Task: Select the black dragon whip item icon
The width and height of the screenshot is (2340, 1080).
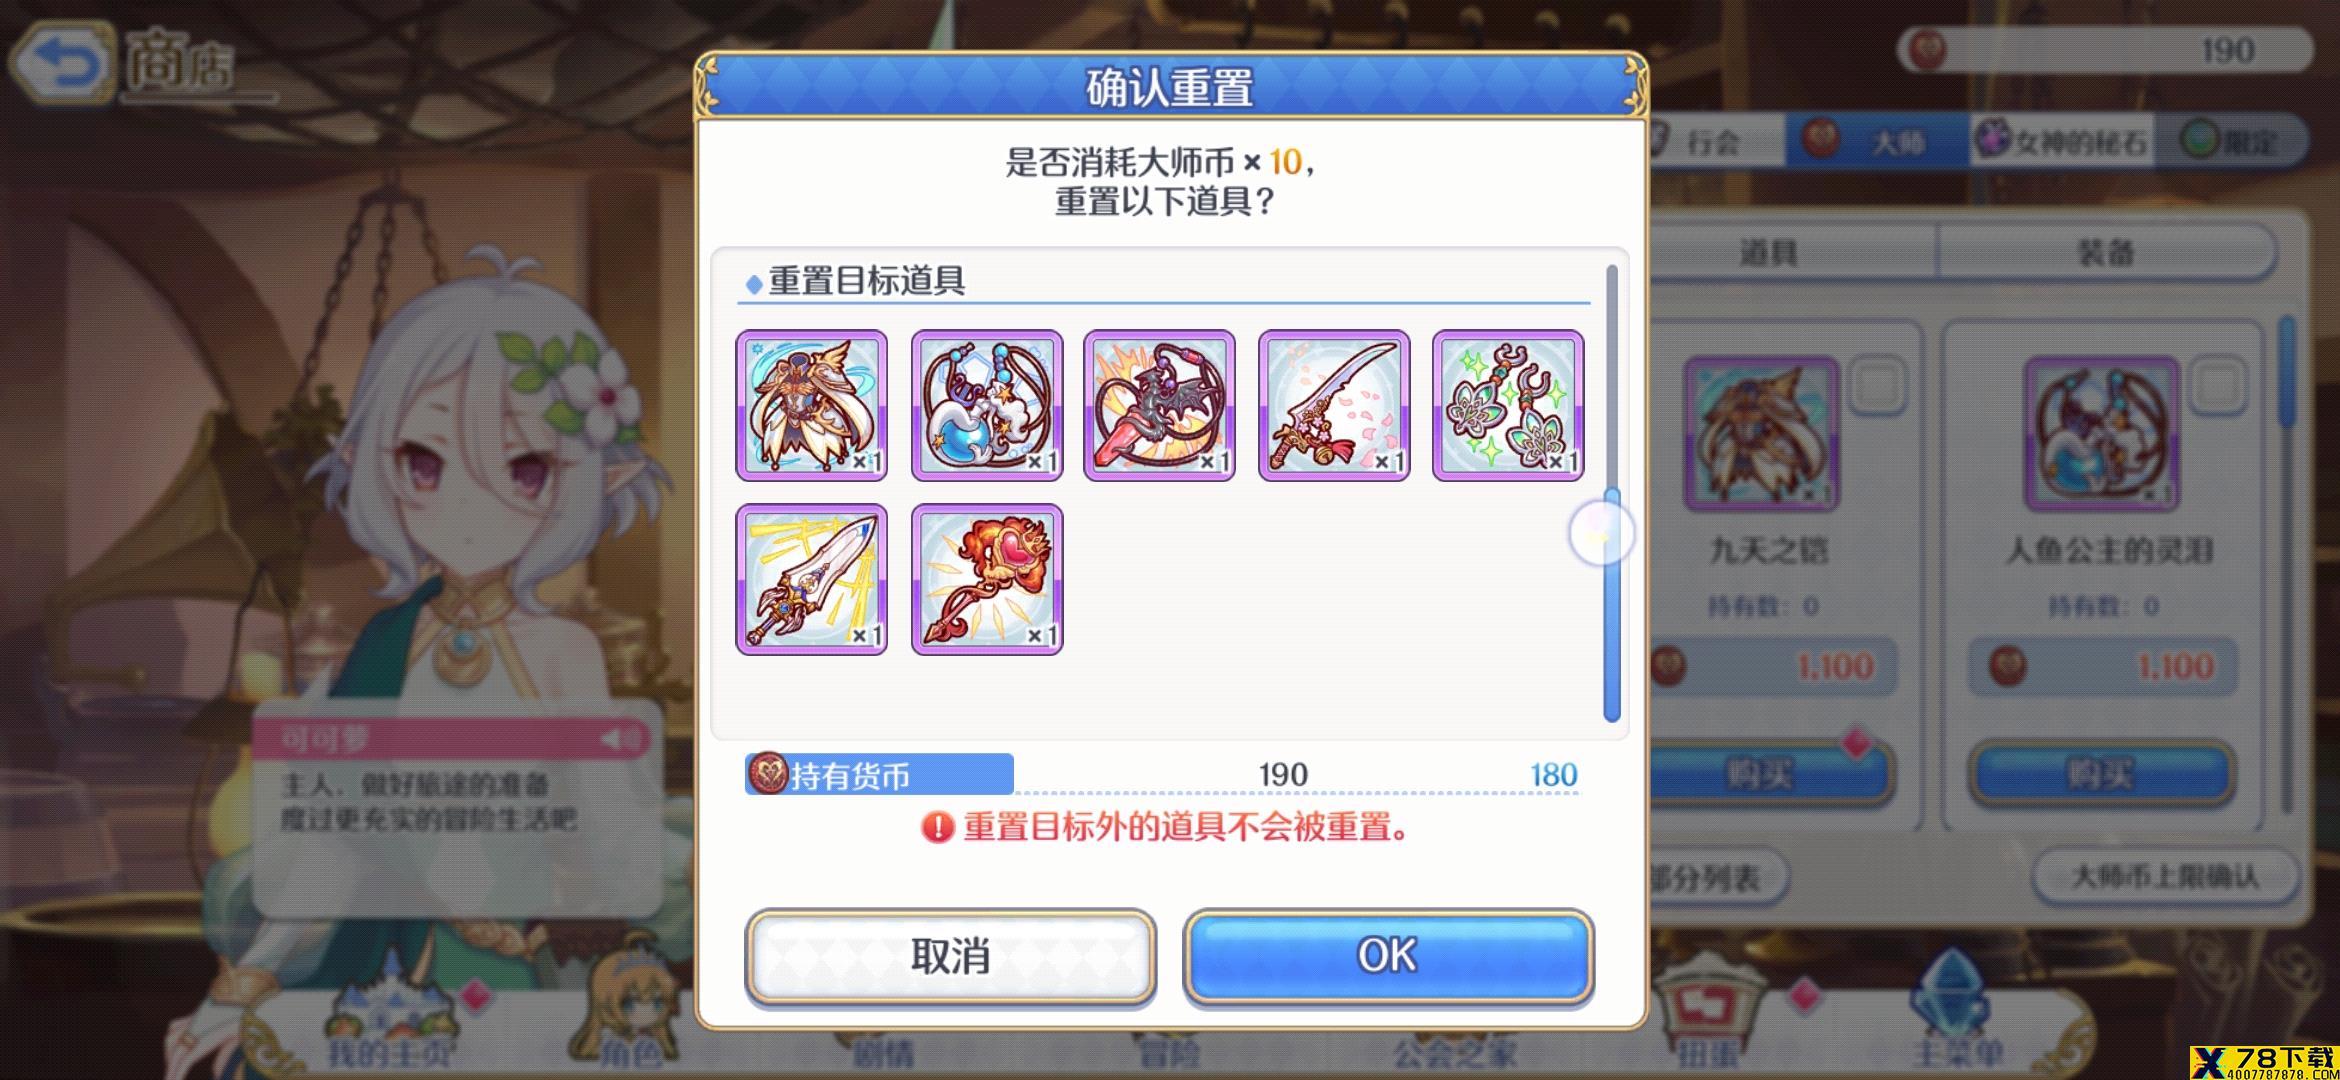Action: tap(1160, 405)
